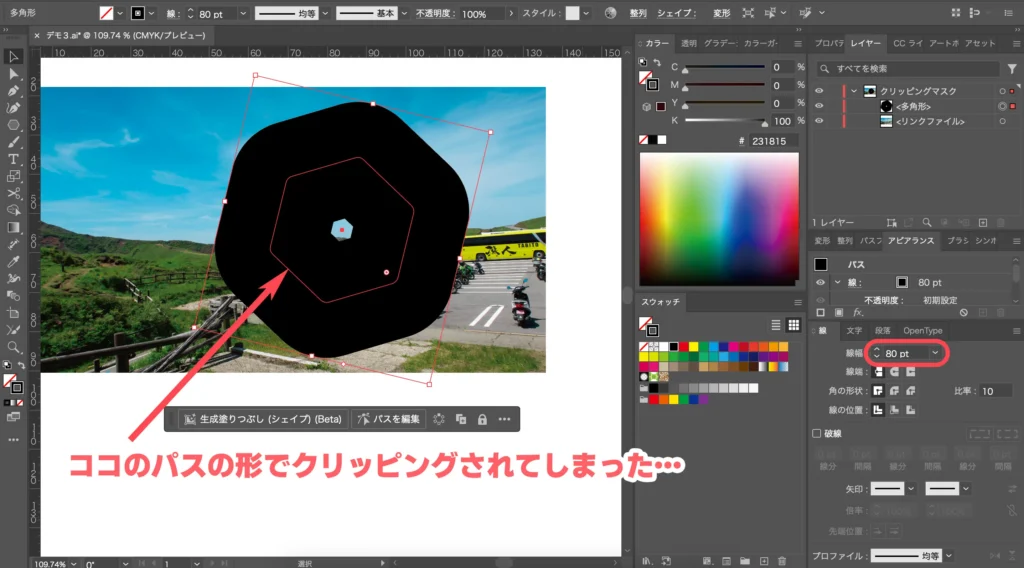The width and height of the screenshot is (1024, 568).
Task: Swap fill and stroke in the Color panel
Action: (x=657, y=63)
